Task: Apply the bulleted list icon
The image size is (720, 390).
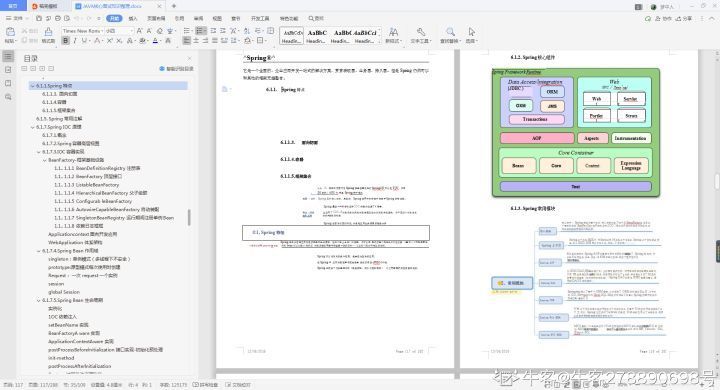Action: coord(186,31)
